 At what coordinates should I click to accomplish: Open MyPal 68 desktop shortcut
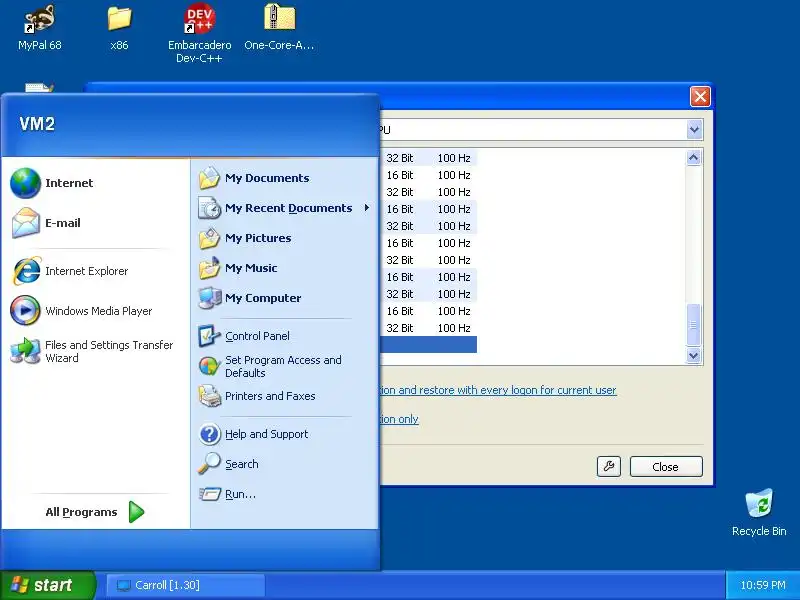coord(39,28)
